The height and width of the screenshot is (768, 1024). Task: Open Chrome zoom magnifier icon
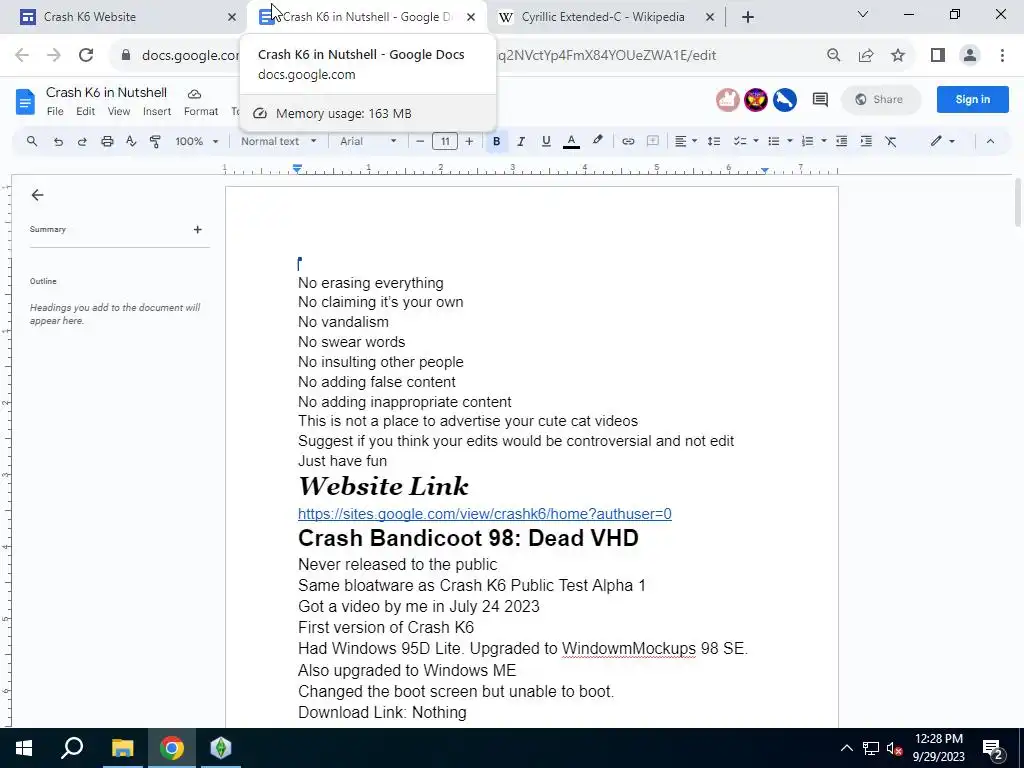[x=834, y=56]
